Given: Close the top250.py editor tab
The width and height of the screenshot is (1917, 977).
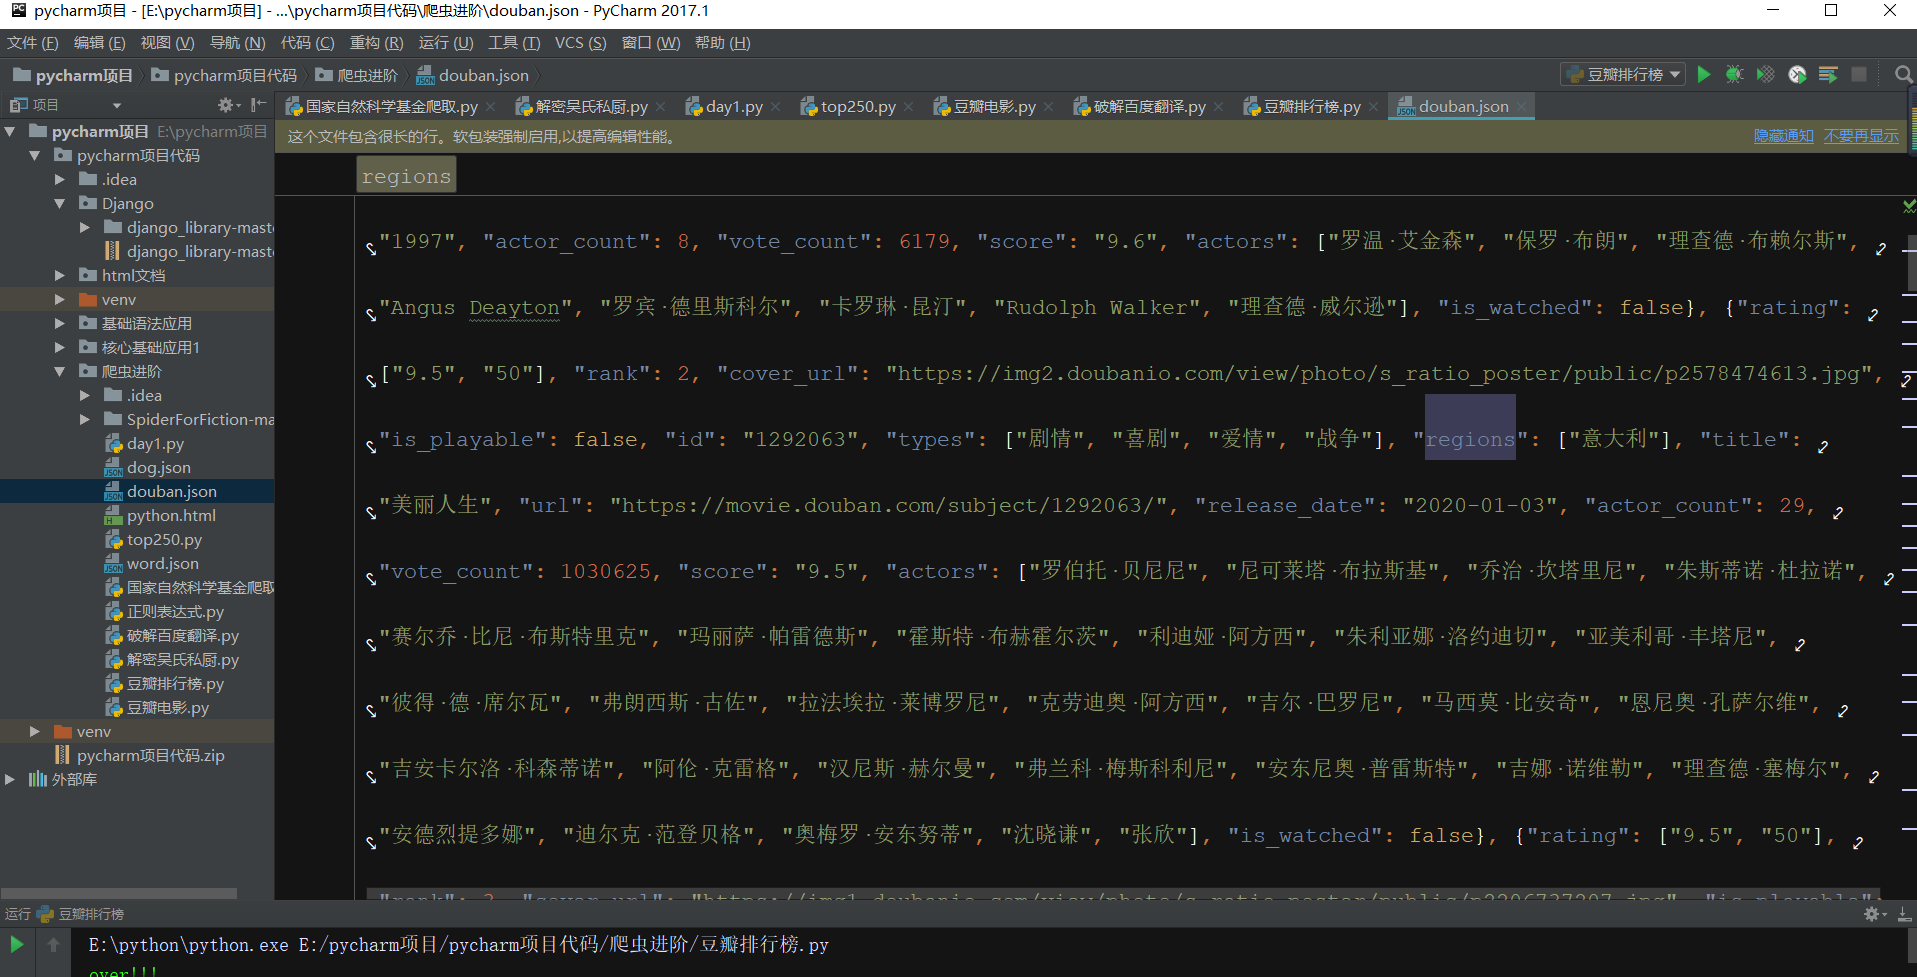Looking at the screenshot, I should point(908,107).
